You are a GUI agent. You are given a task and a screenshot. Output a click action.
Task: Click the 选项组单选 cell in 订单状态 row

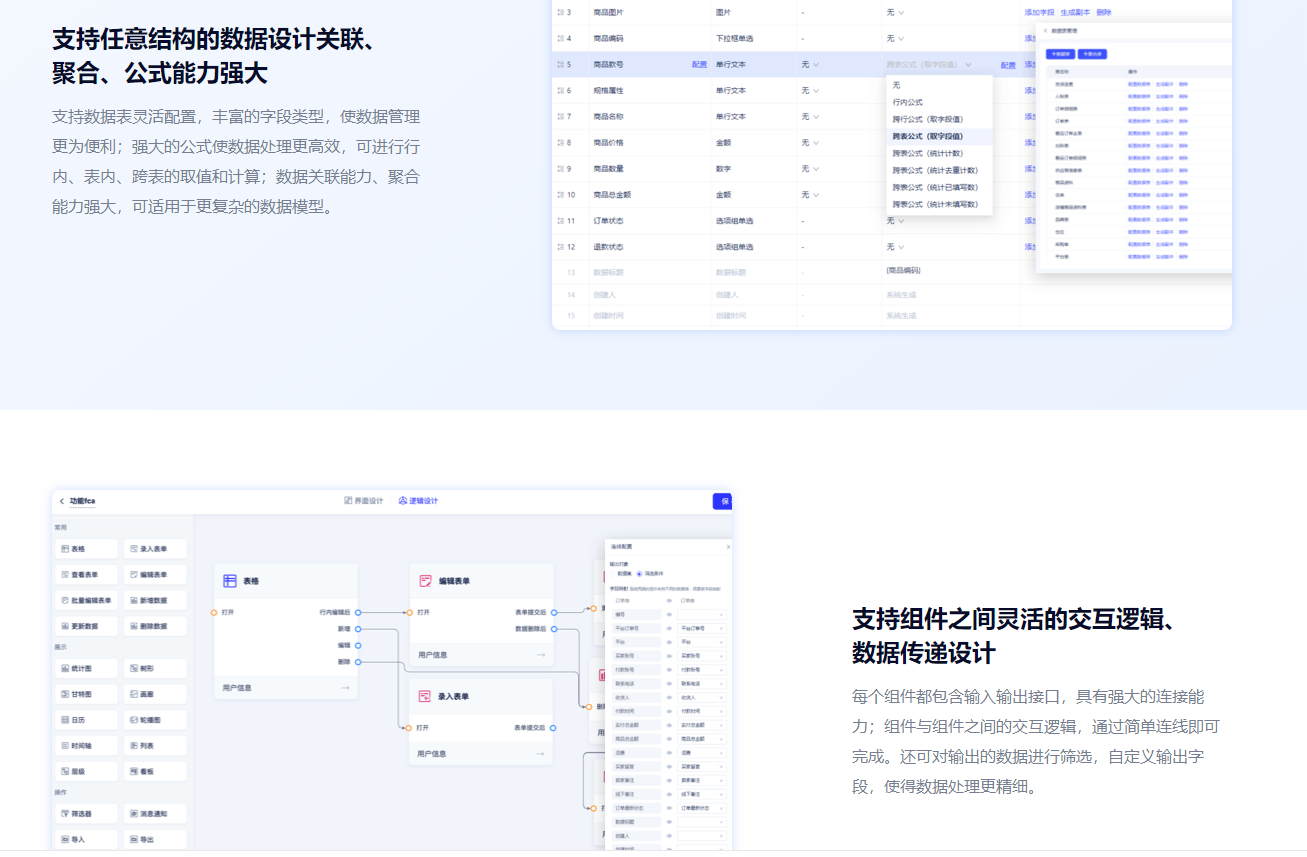pos(754,220)
